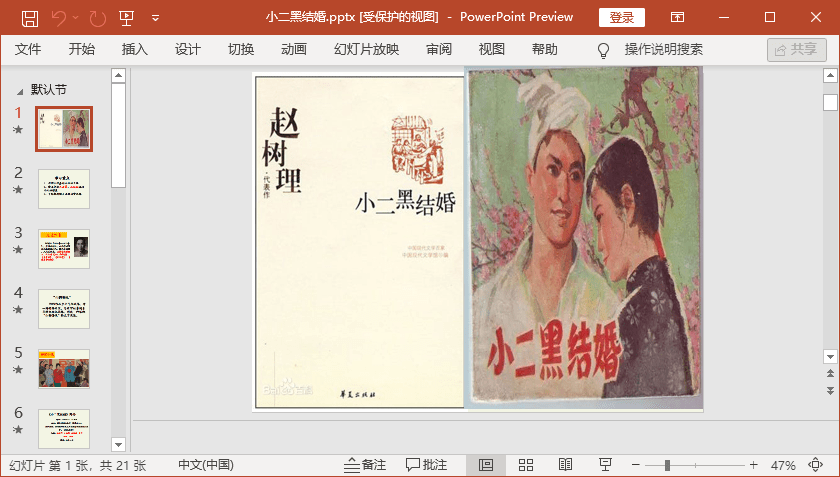Save the presentation using the floppy disk icon
Viewport: 840px width, 477px height.
(29, 18)
